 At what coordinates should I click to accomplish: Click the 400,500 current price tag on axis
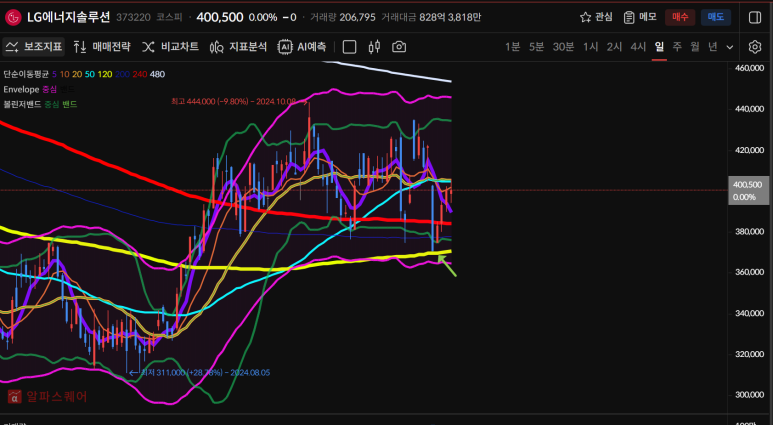tap(748, 190)
